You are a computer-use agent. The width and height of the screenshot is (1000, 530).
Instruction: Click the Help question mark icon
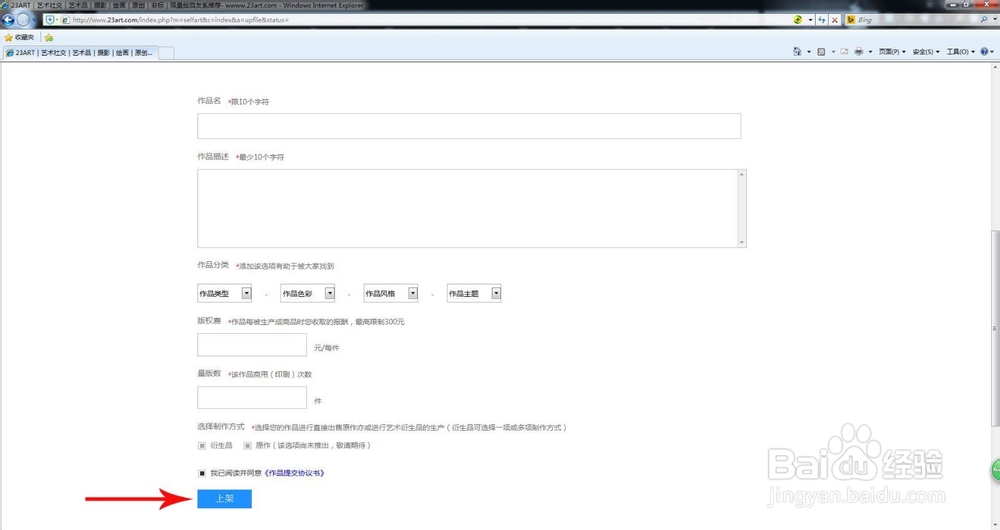pyautogui.click(x=984, y=52)
